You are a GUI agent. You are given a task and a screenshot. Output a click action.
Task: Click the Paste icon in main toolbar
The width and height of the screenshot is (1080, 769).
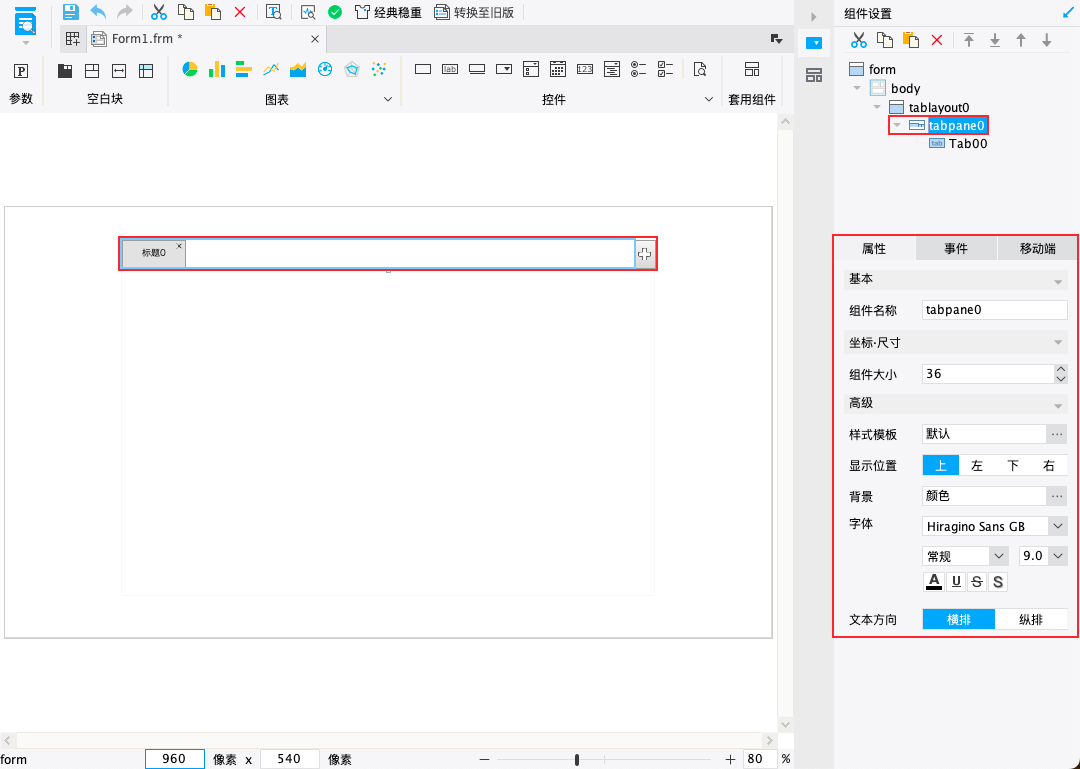213,12
